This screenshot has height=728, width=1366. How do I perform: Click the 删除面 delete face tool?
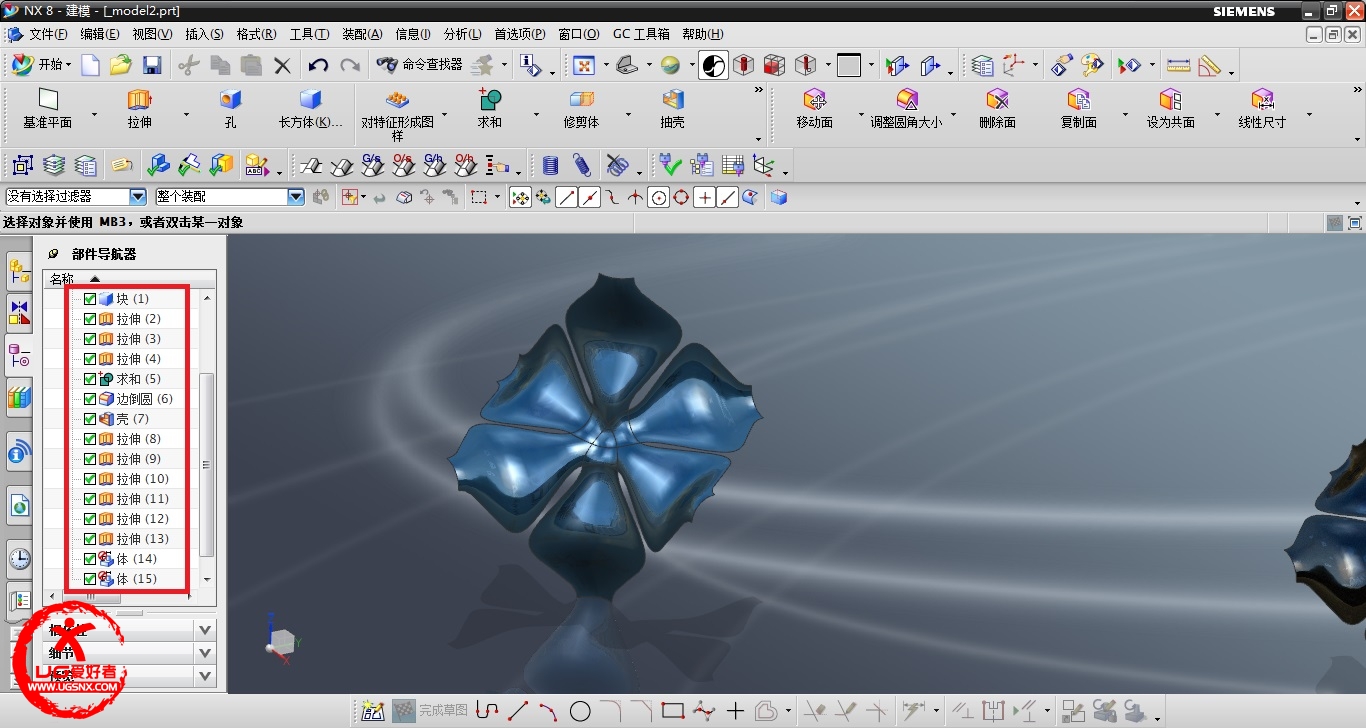[997, 110]
